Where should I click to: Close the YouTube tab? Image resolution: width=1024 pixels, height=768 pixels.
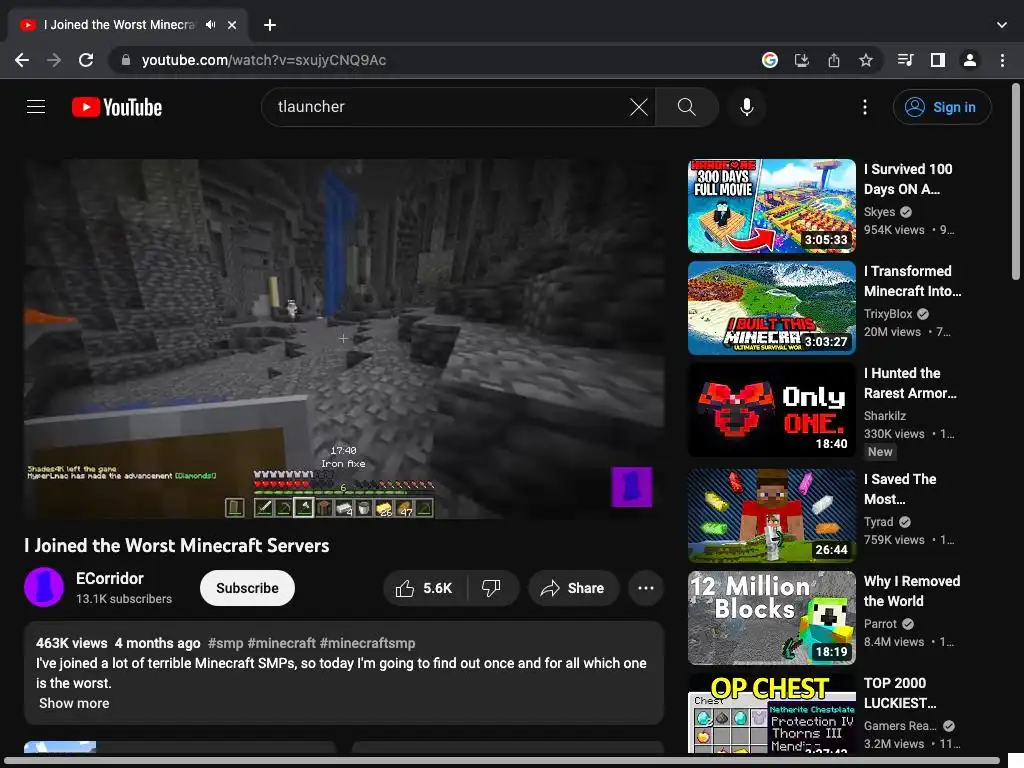pos(232,25)
